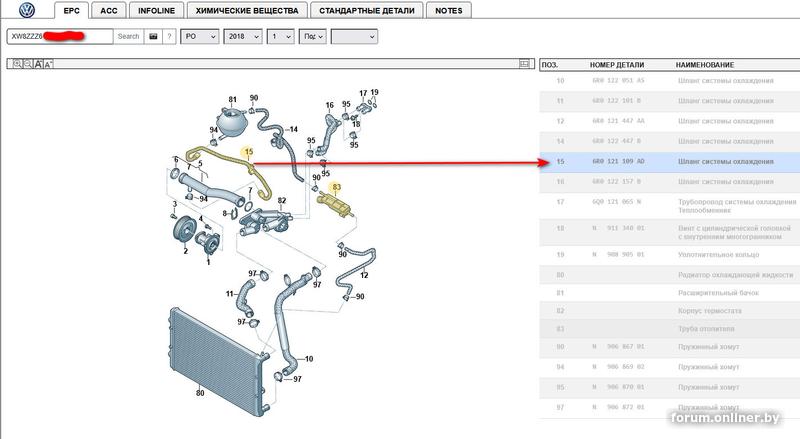This screenshot has width=800, height=439.
Task: Click the question mark help icon
Action: 169,36
